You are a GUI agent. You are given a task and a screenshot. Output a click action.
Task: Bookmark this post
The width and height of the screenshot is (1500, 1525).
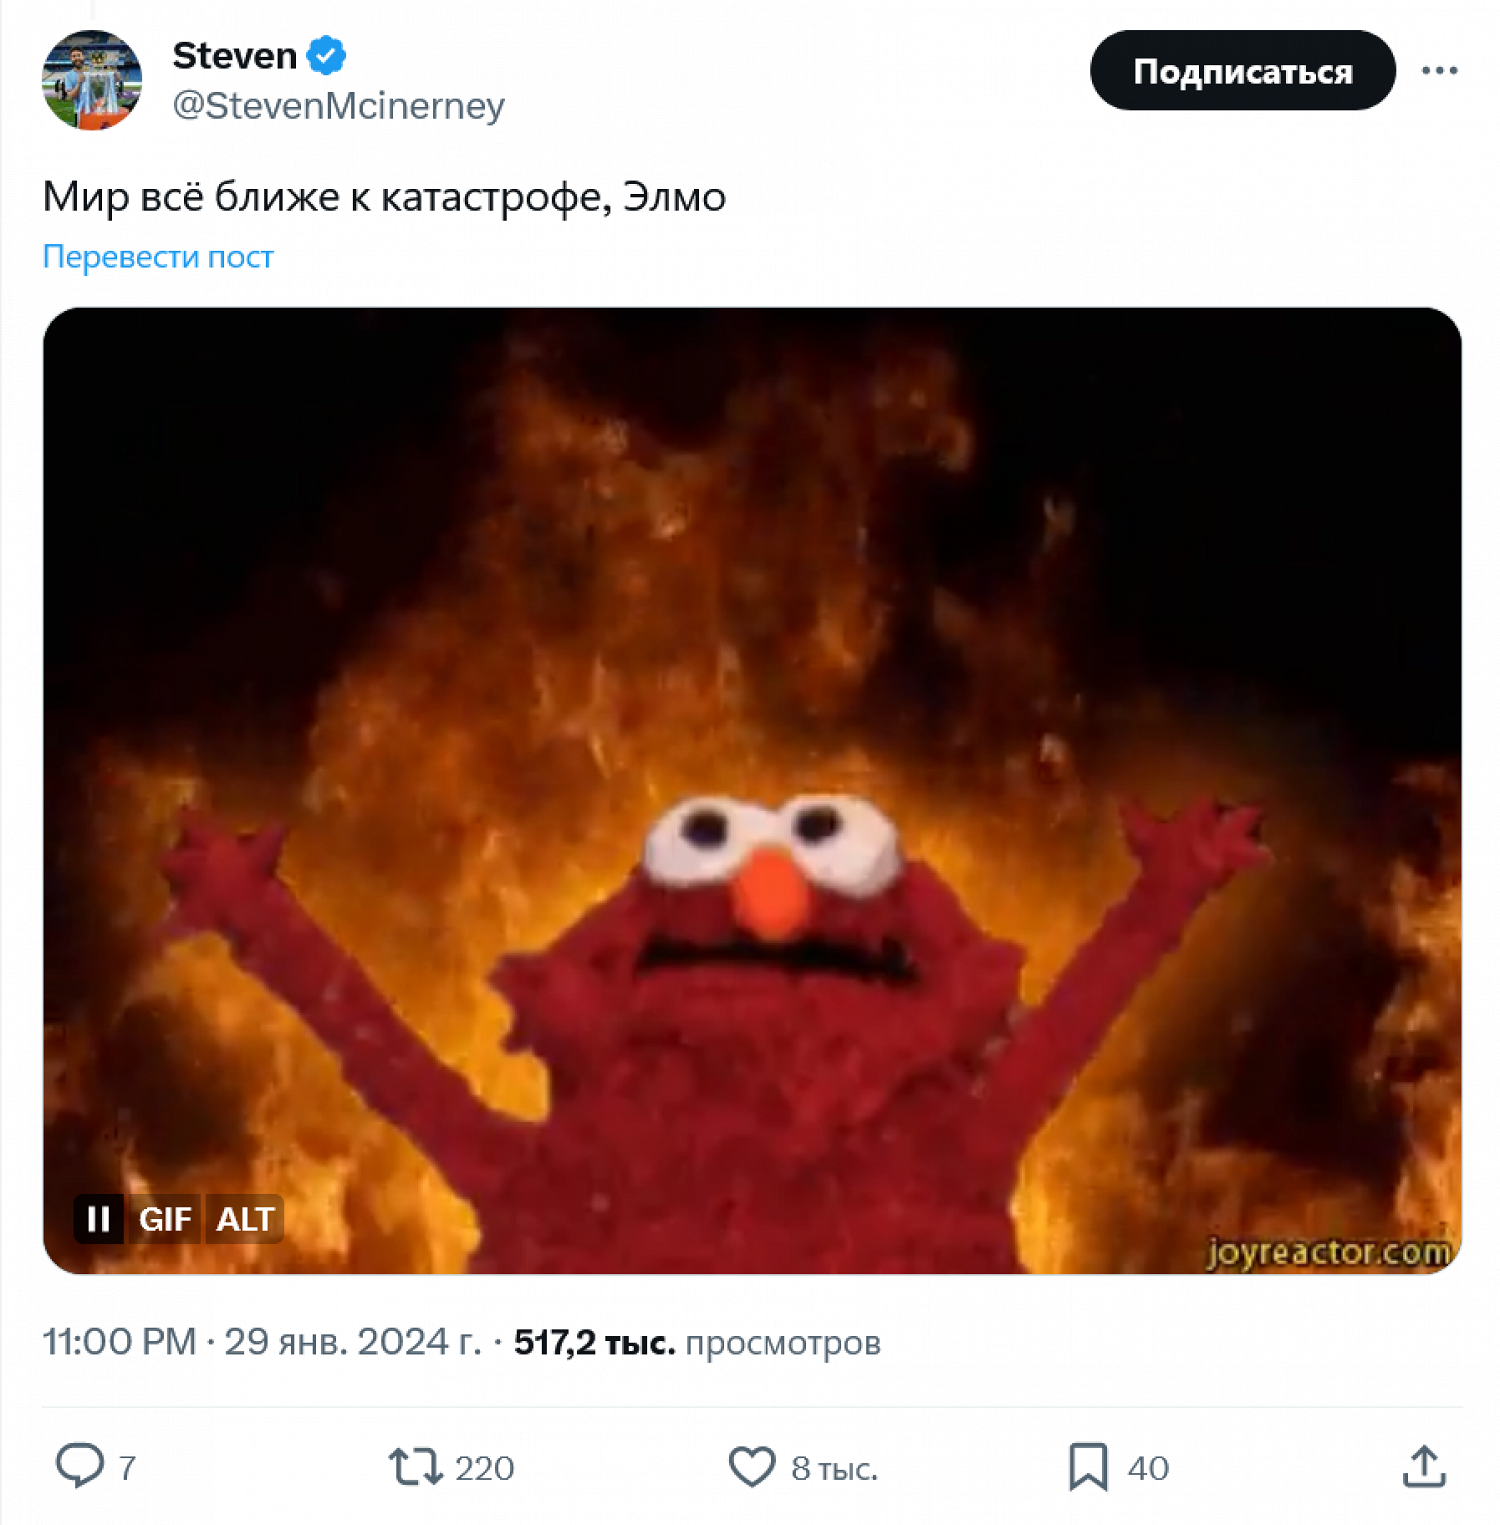[x=1088, y=1466]
